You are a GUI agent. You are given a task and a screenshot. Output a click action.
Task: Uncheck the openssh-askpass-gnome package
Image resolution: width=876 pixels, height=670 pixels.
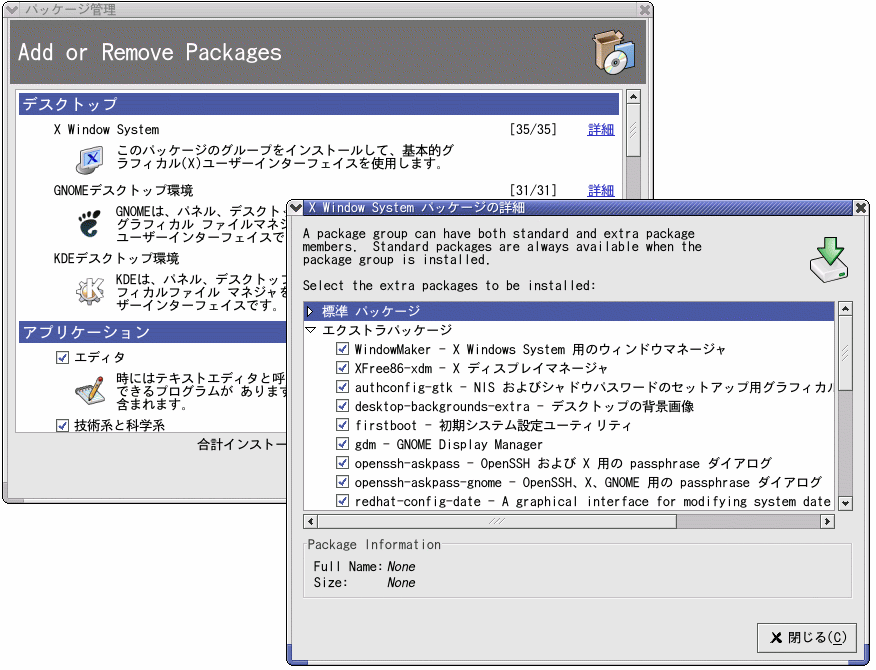pyautogui.click(x=342, y=482)
